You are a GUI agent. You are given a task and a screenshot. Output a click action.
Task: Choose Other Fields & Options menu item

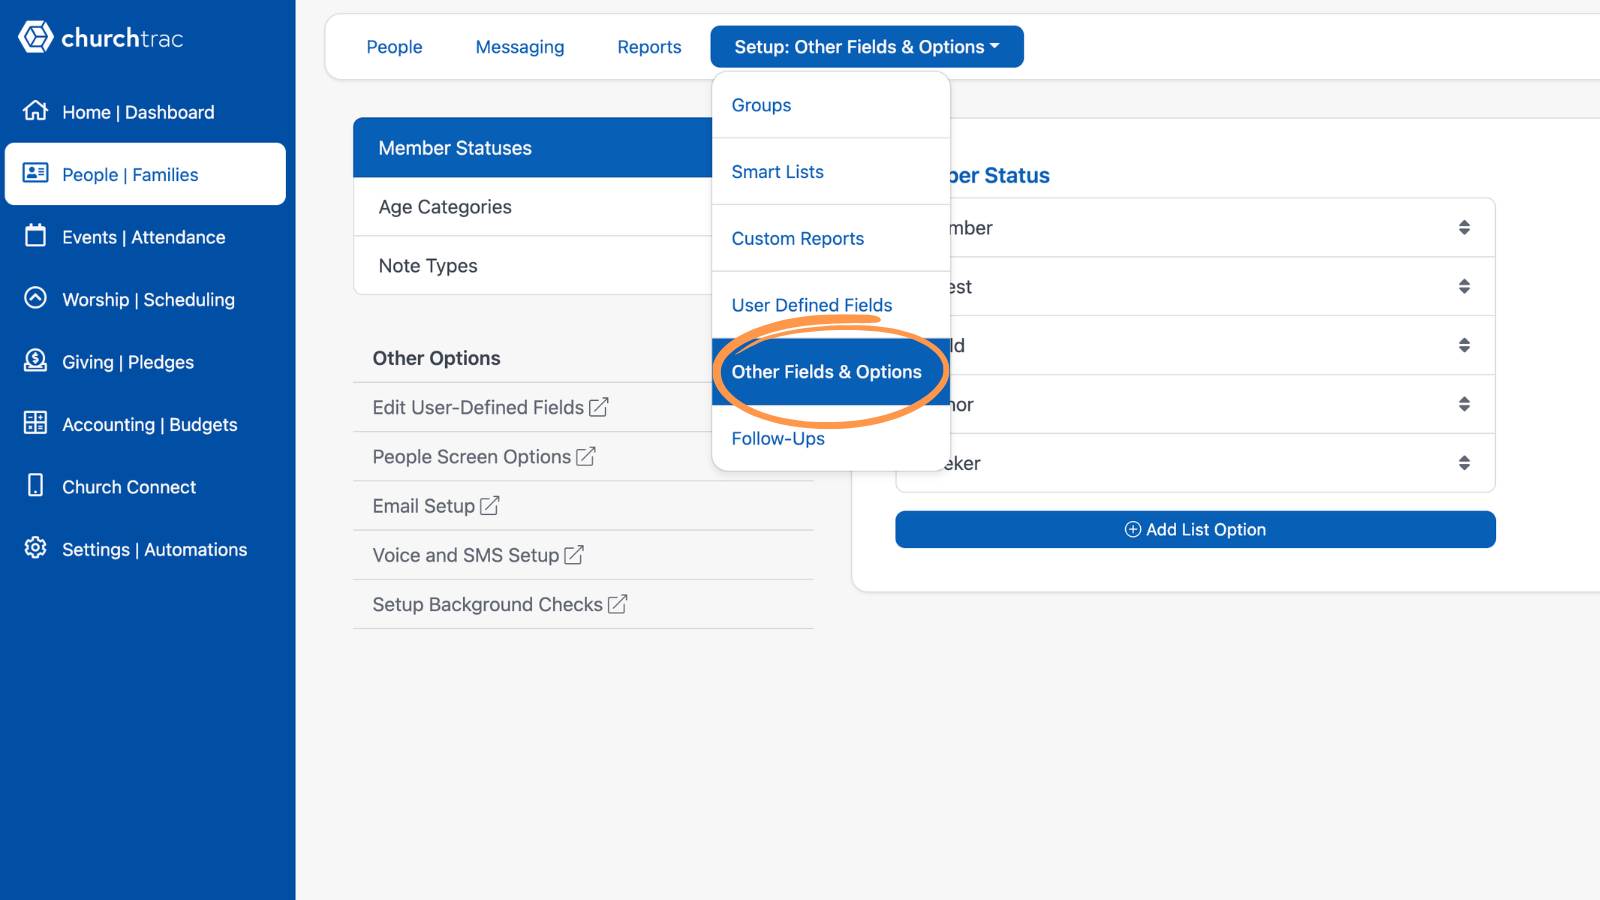[x=831, y=372]
